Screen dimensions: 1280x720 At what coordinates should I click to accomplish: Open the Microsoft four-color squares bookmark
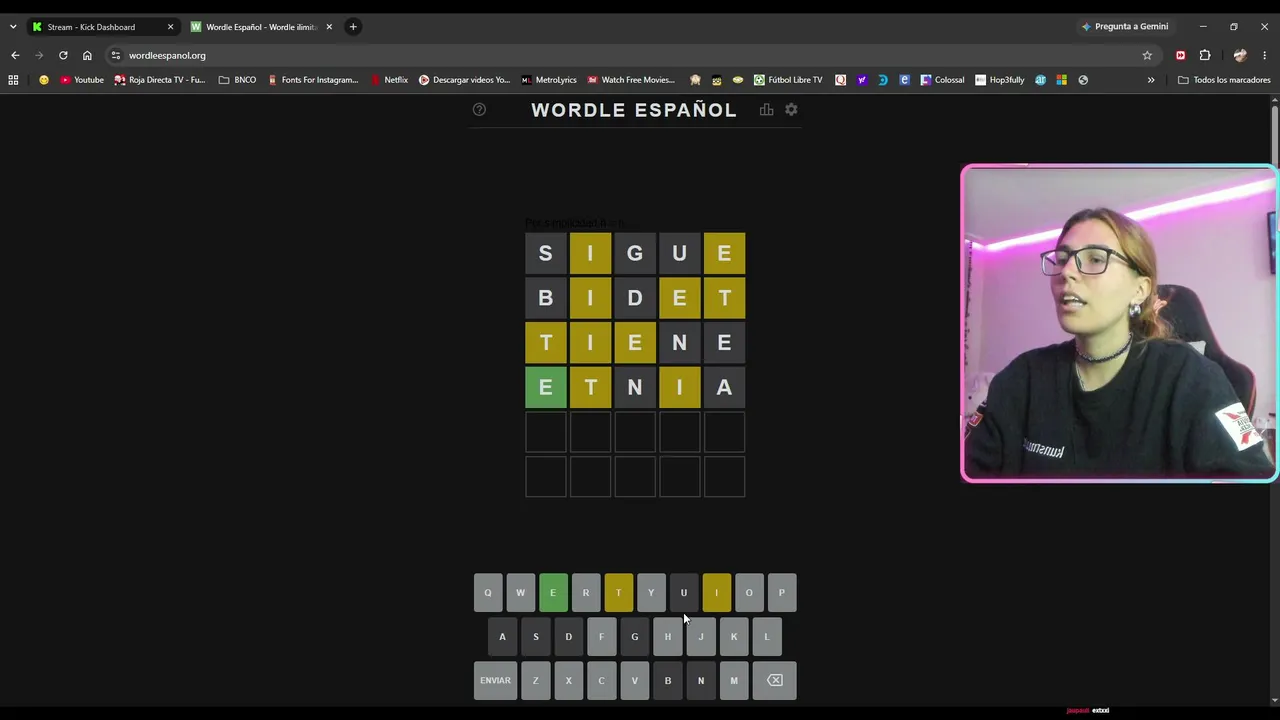pos(1061,80)
